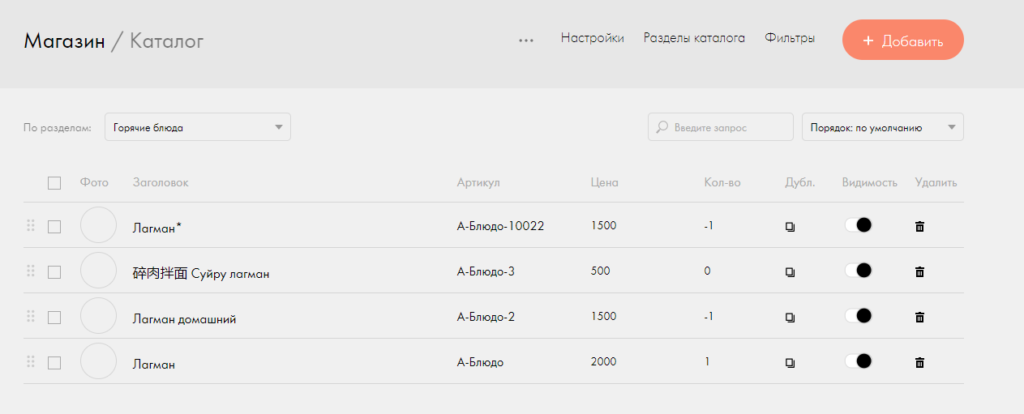
Task: Remove the Лагман домашний item
Action: coord(920,317)
